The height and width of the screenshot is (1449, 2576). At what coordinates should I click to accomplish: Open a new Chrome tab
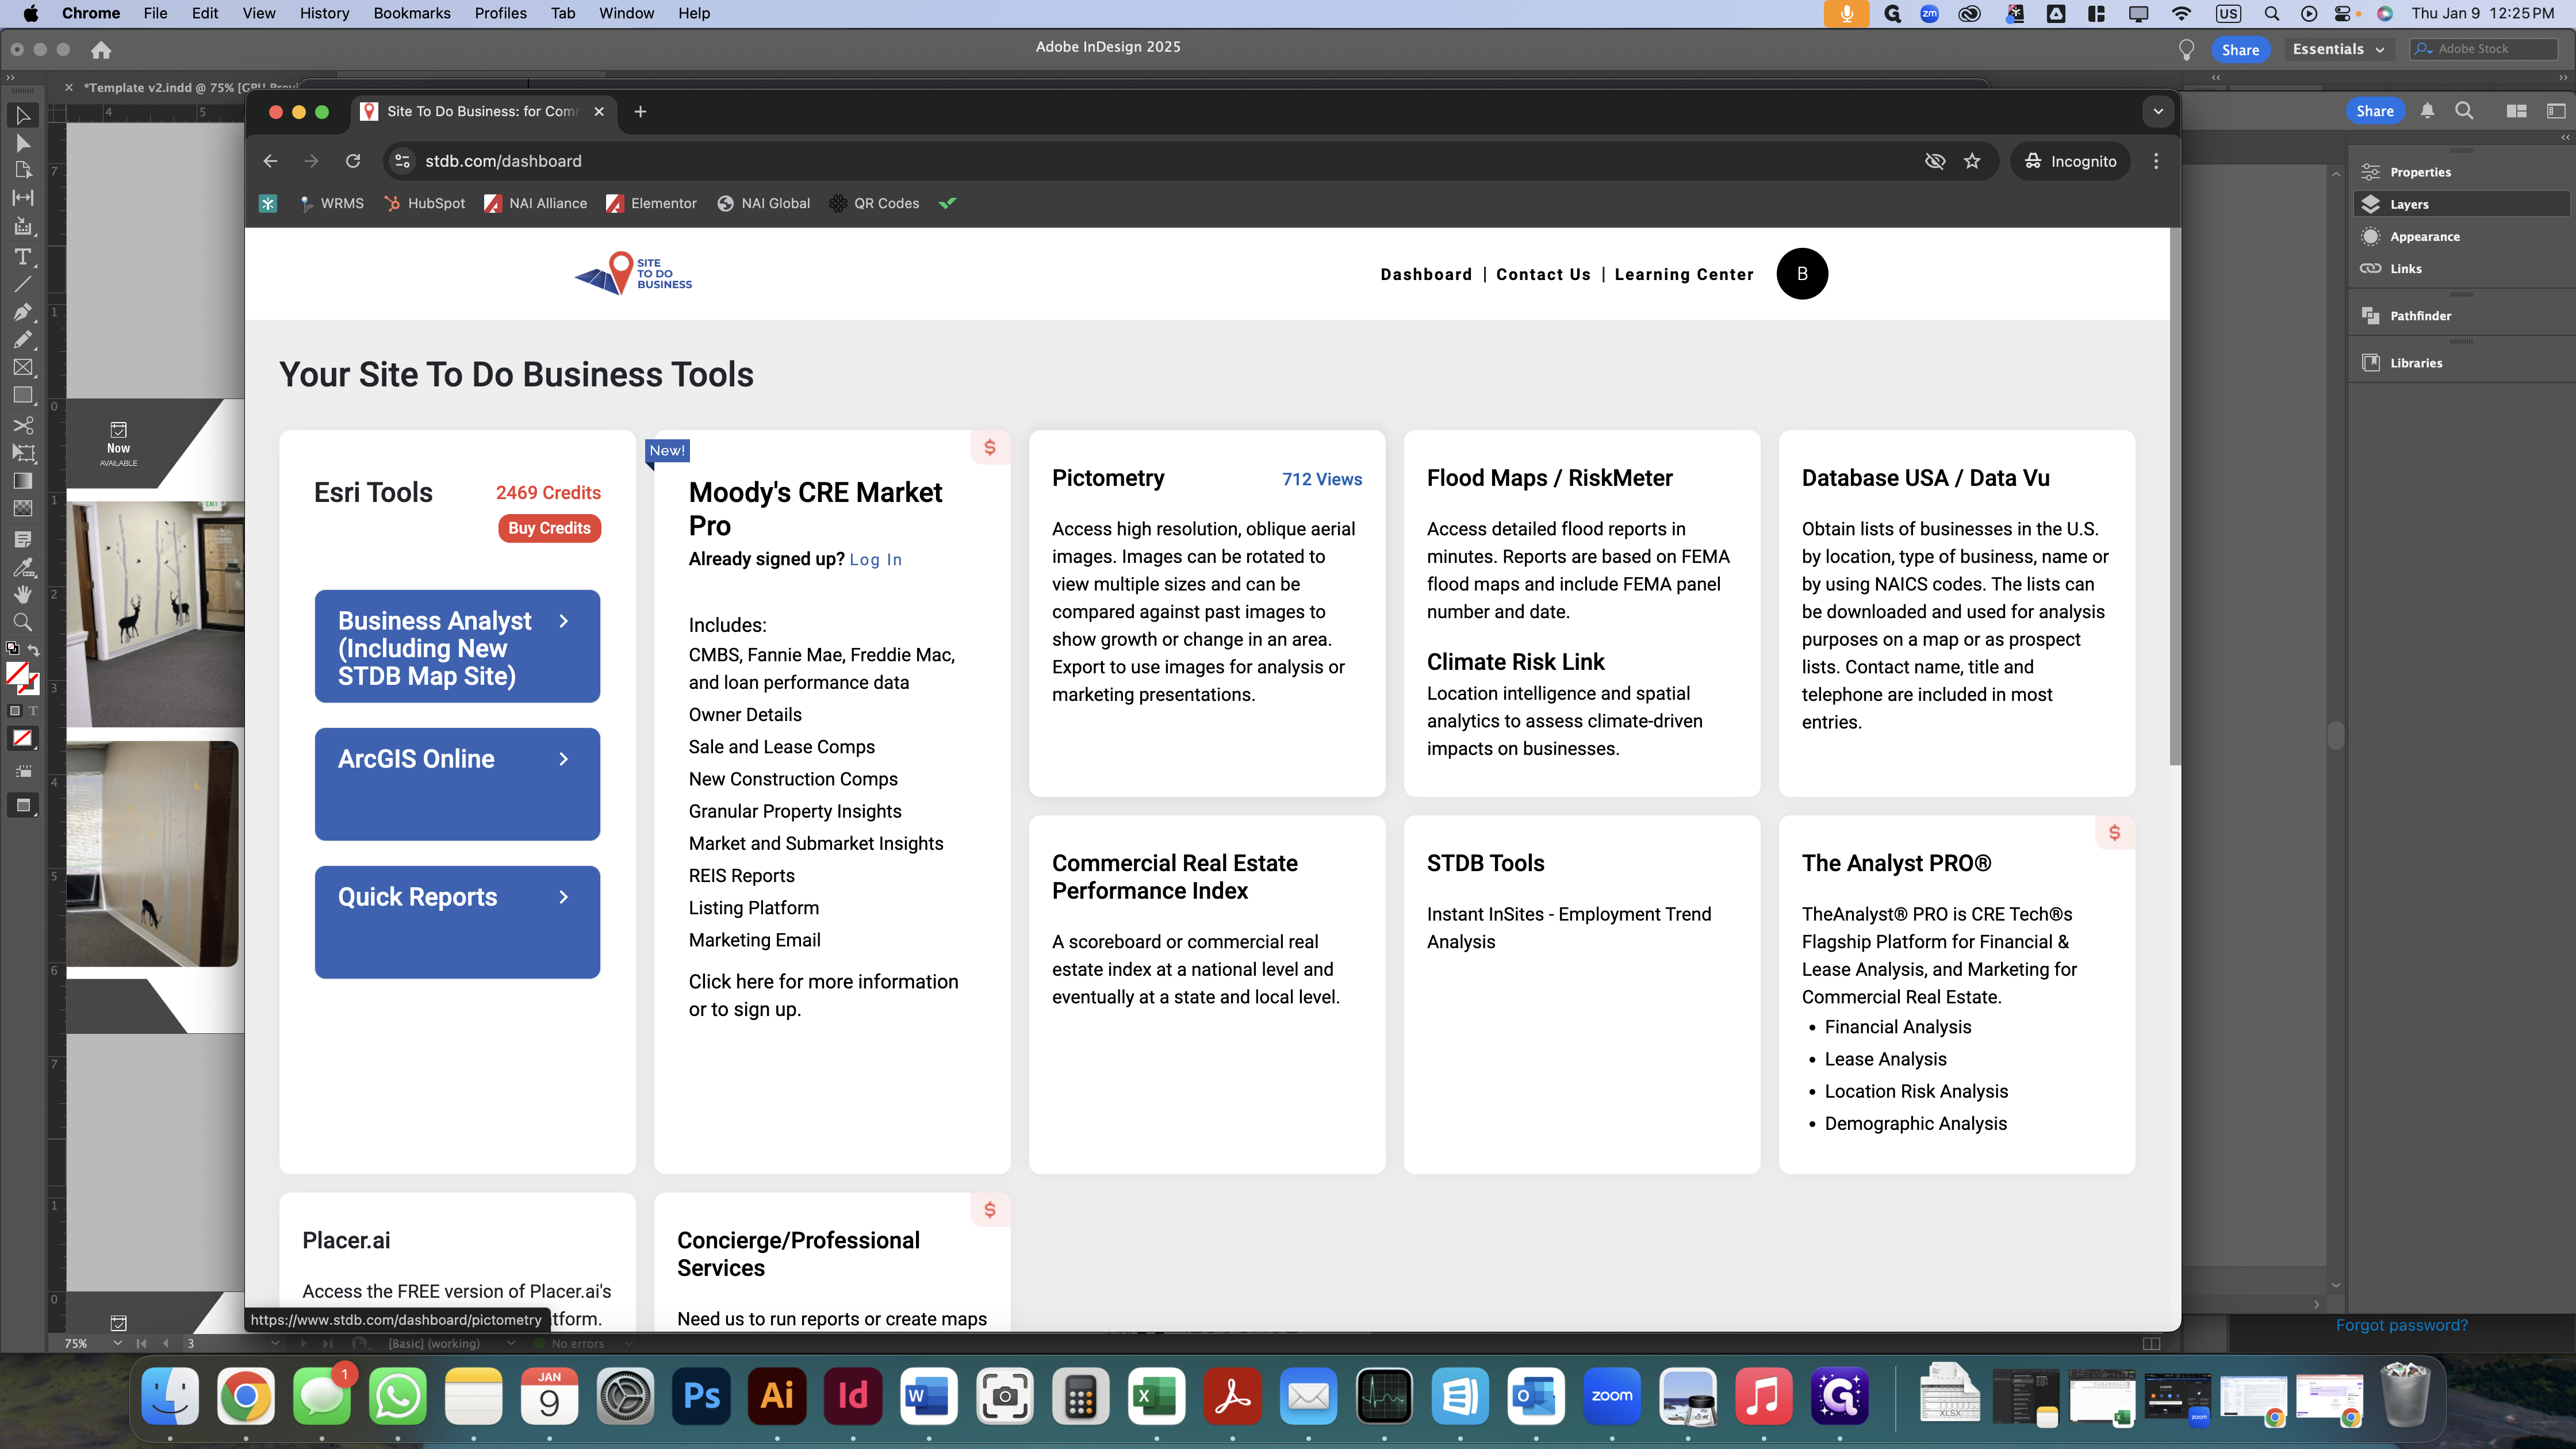click(640, 111)
